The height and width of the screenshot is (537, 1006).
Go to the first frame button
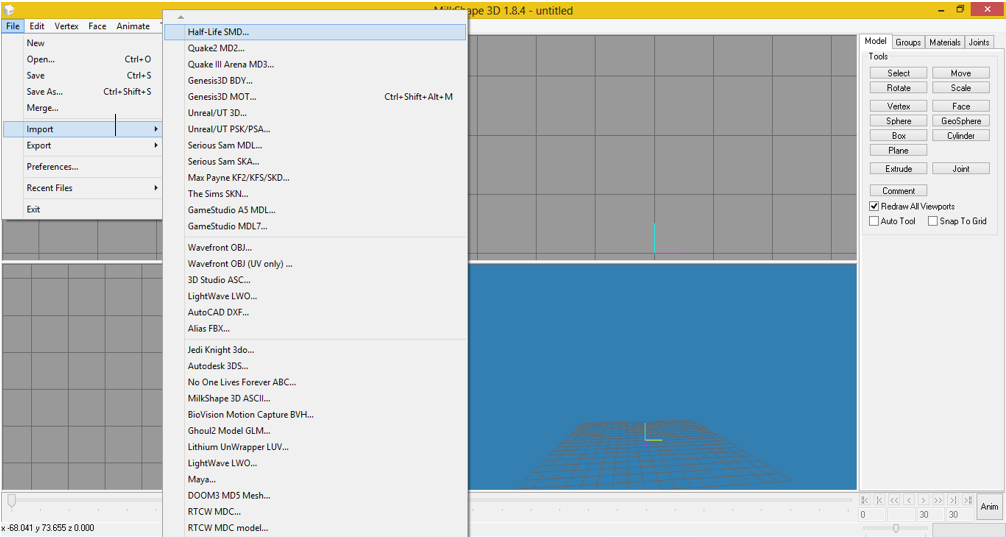pyautogui.click(x=880, y=500)
